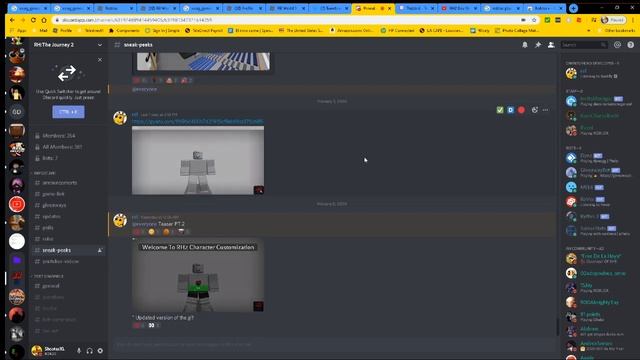Click the Chrome profile Paused button
The width and height of the screenshot is (640, 360).
coord(613,20)
